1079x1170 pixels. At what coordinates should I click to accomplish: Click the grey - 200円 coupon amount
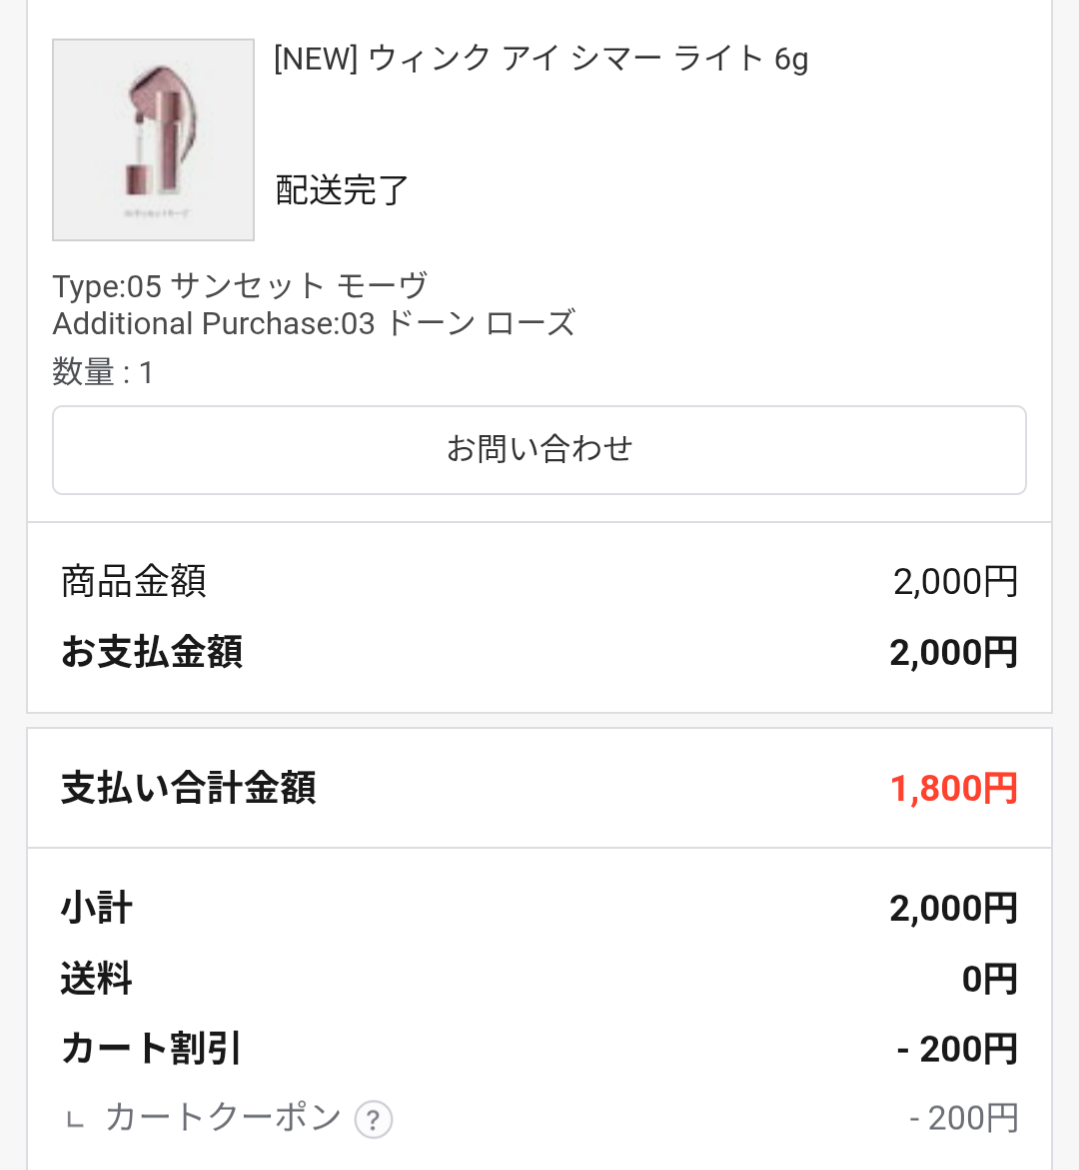pyautogui.click(x=964, y=1118)
